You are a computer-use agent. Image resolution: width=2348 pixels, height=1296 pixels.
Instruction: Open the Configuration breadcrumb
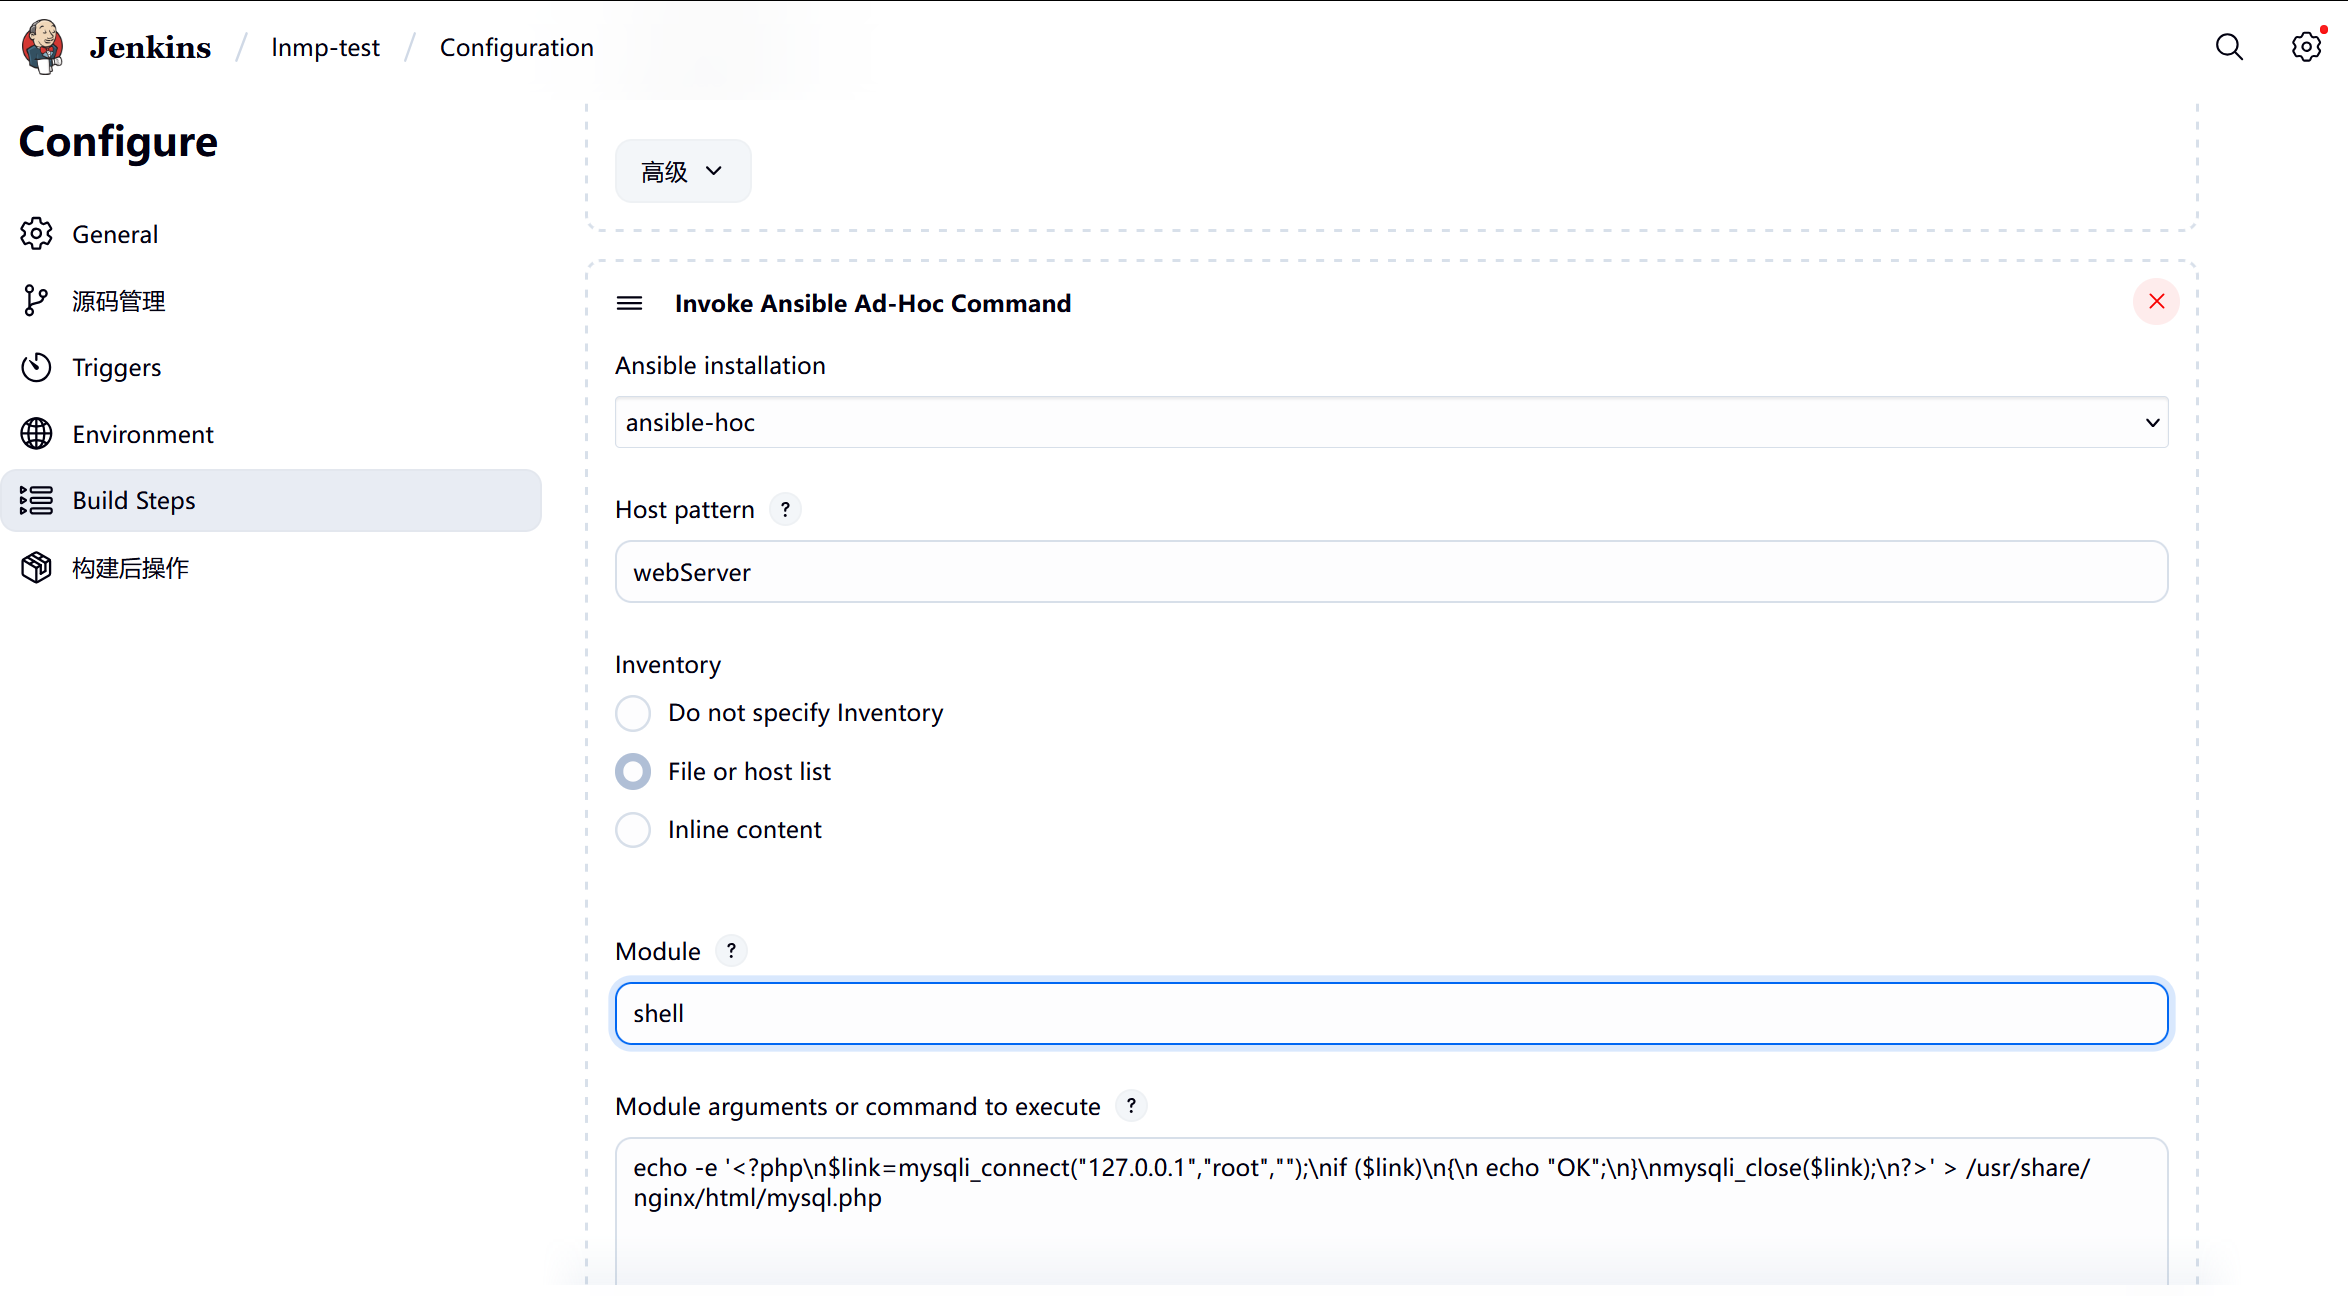tap(516, 47)
